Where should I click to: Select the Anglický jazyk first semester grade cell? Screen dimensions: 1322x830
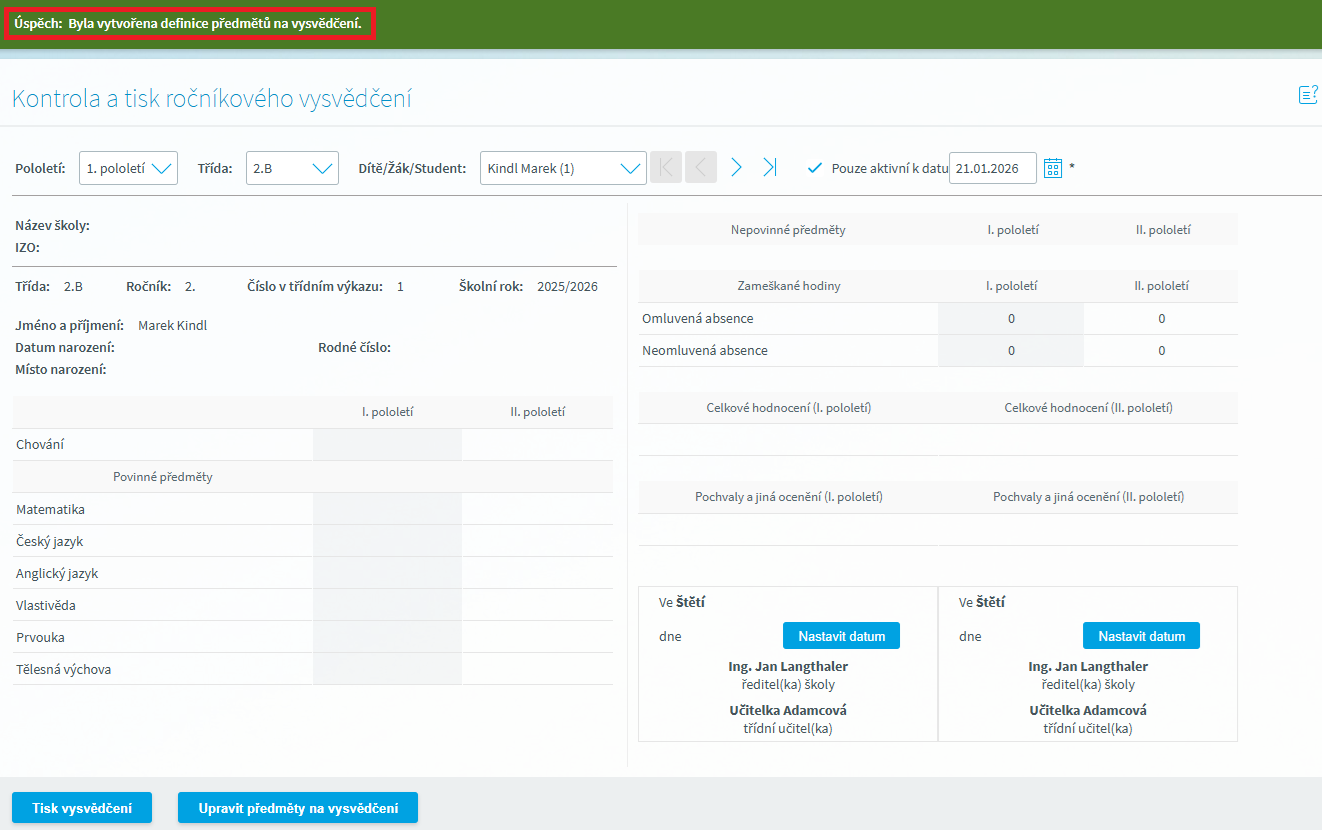[x=387, y=573]
